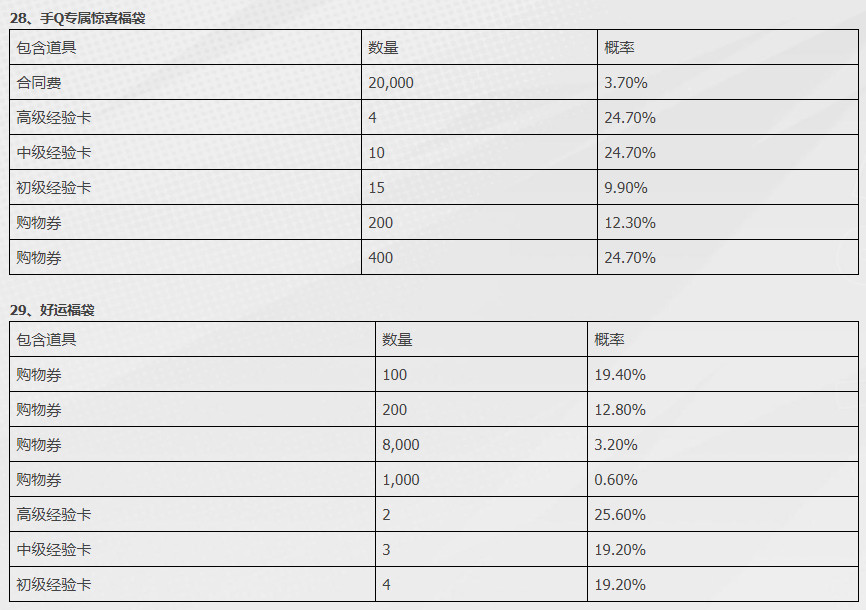Click the 29、好运福袋 heading
The image size is (866, 610).
click(52, 310)
